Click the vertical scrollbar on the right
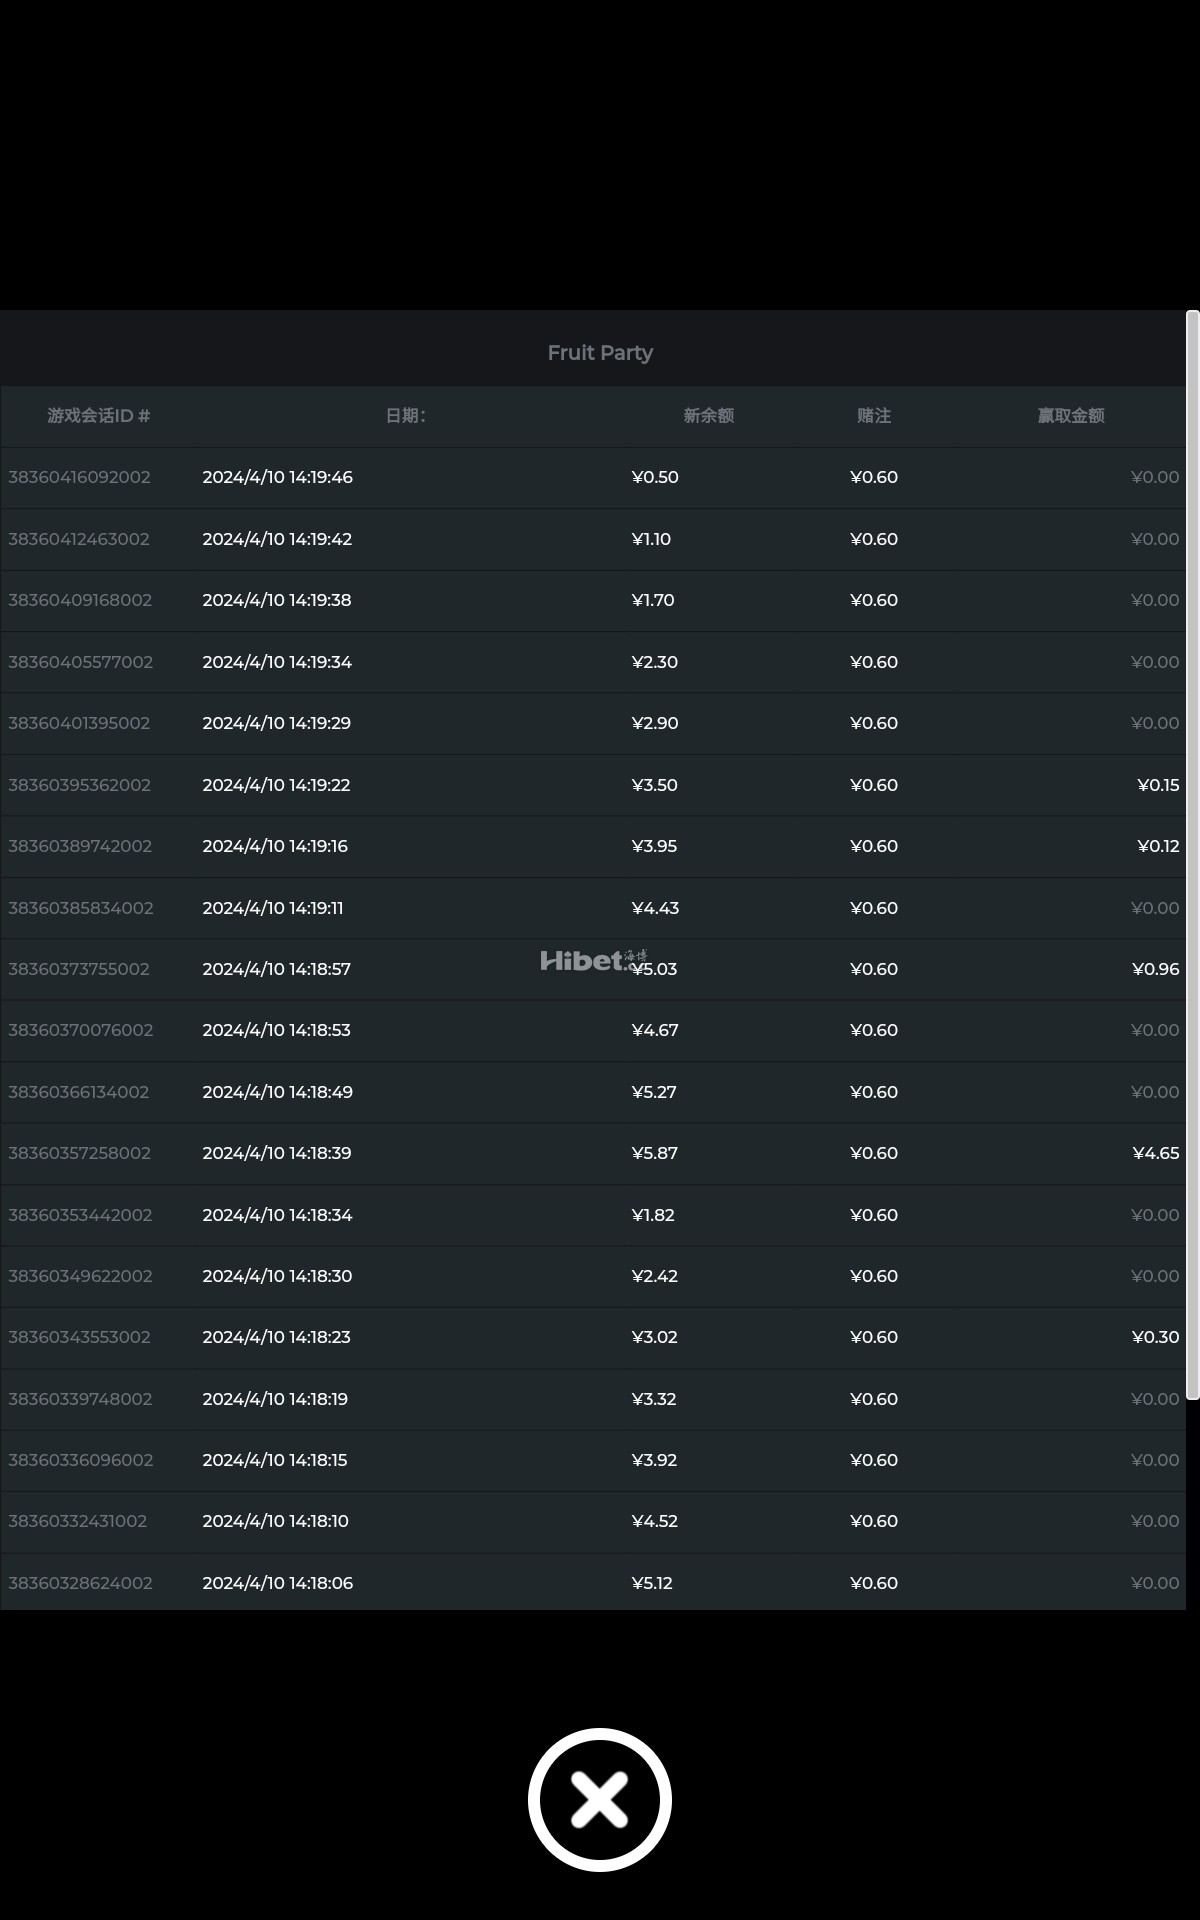Image resolution: width=1200 pixels, height=1920 pixels. (x=1192, y=855)
